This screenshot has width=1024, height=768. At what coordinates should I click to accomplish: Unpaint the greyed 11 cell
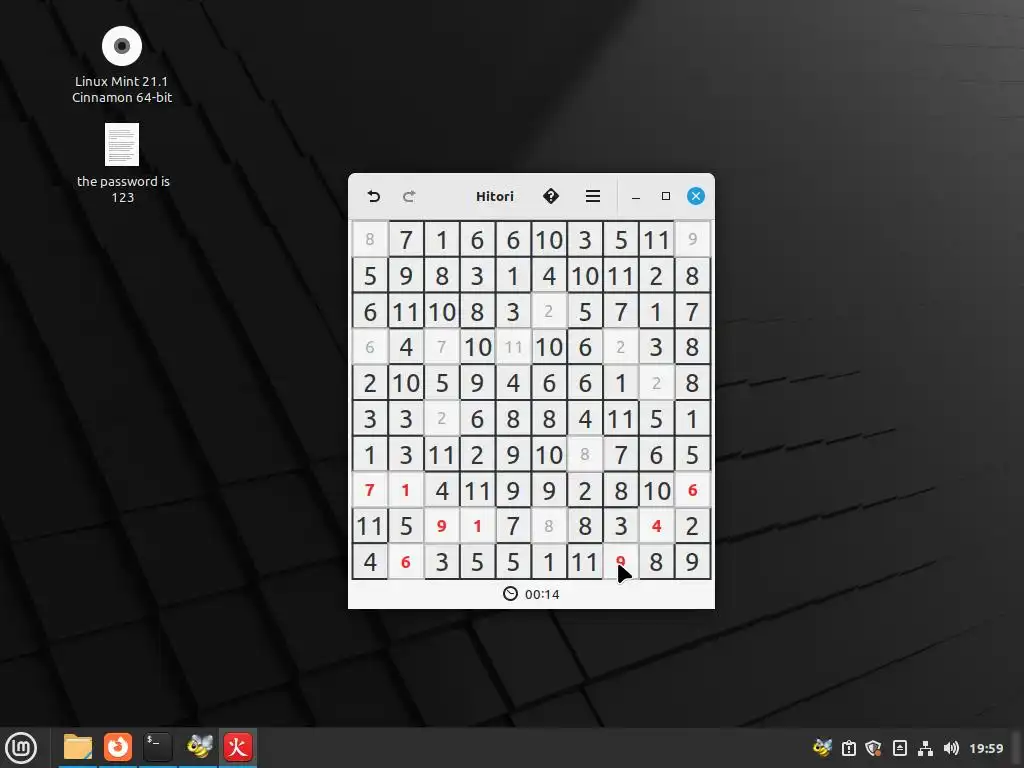[x=513, y=347]
